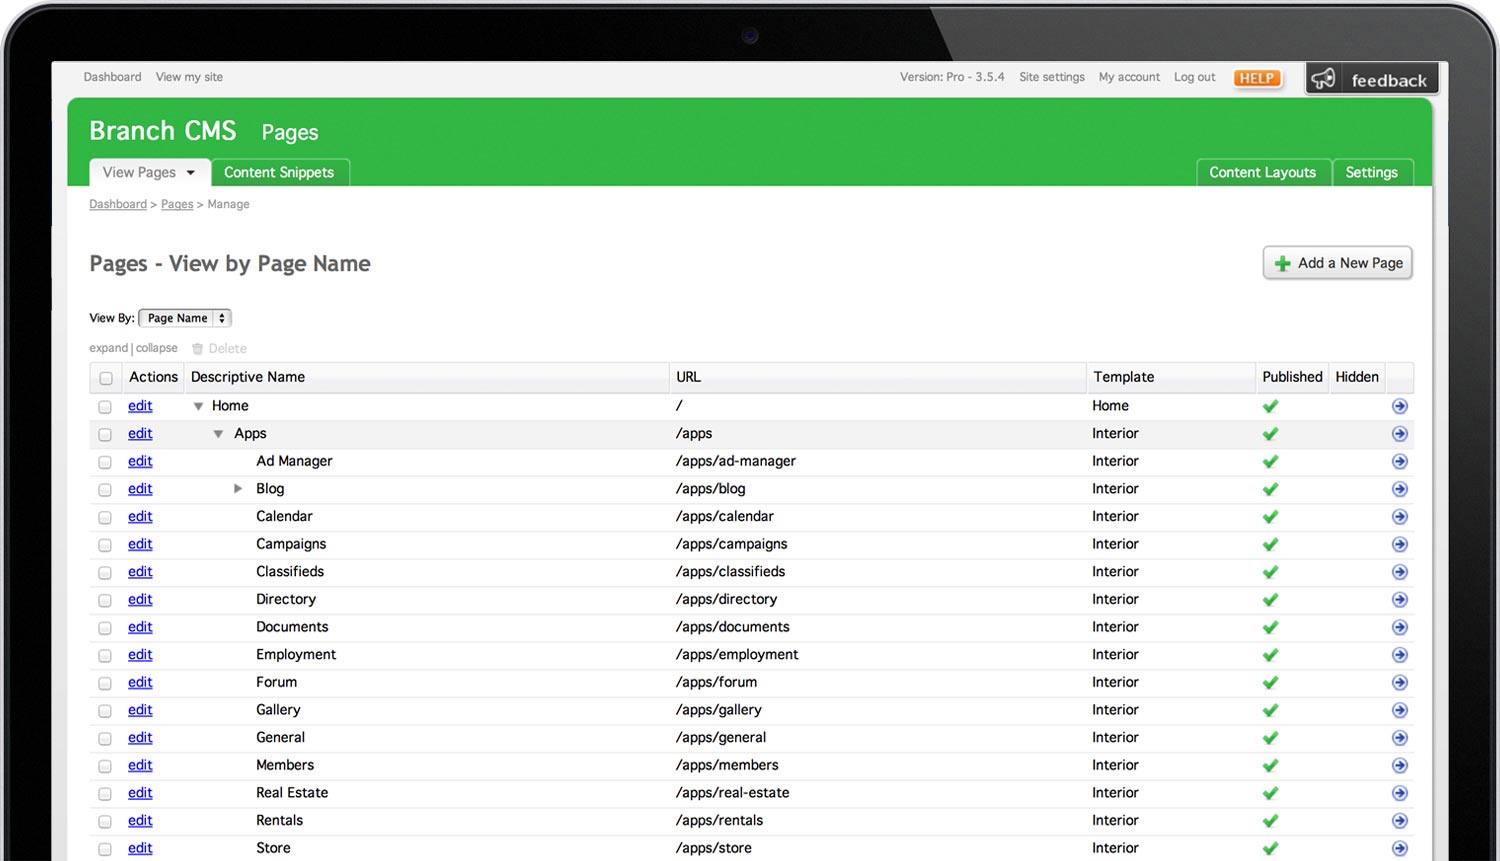Click the expand link above table

(108, 348)
